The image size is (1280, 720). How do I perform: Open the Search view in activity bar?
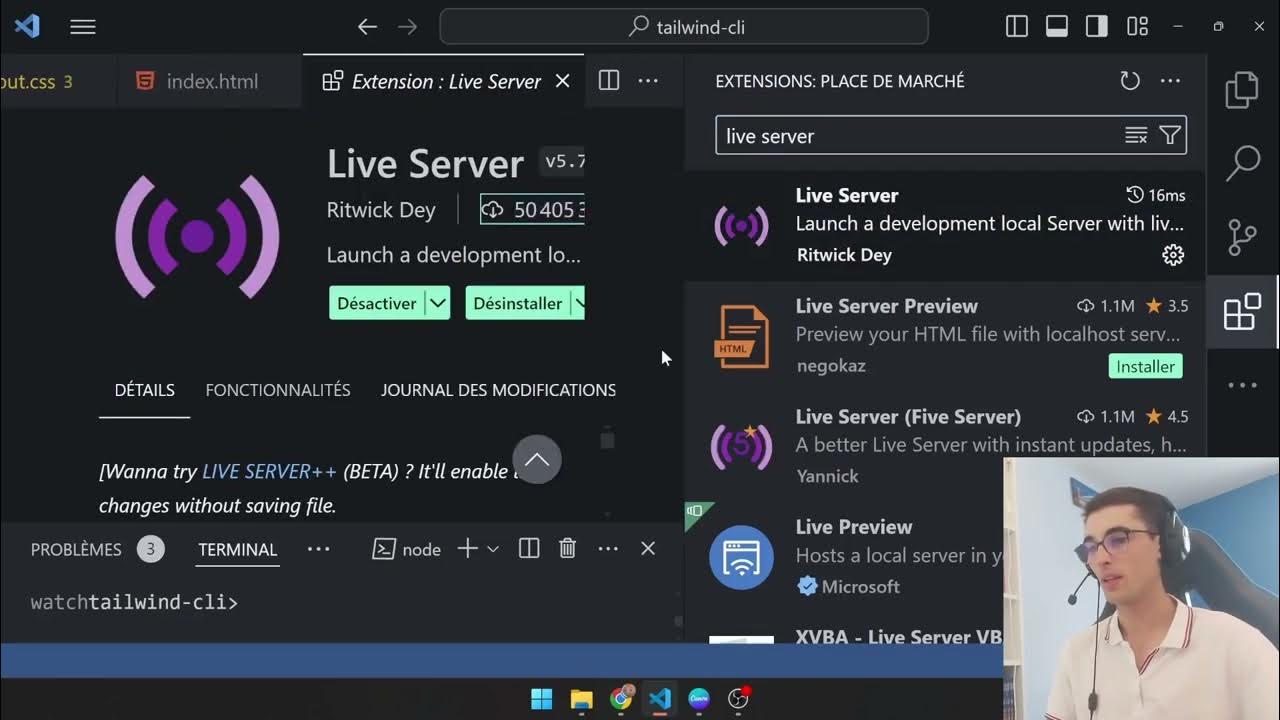[1242, 164]
